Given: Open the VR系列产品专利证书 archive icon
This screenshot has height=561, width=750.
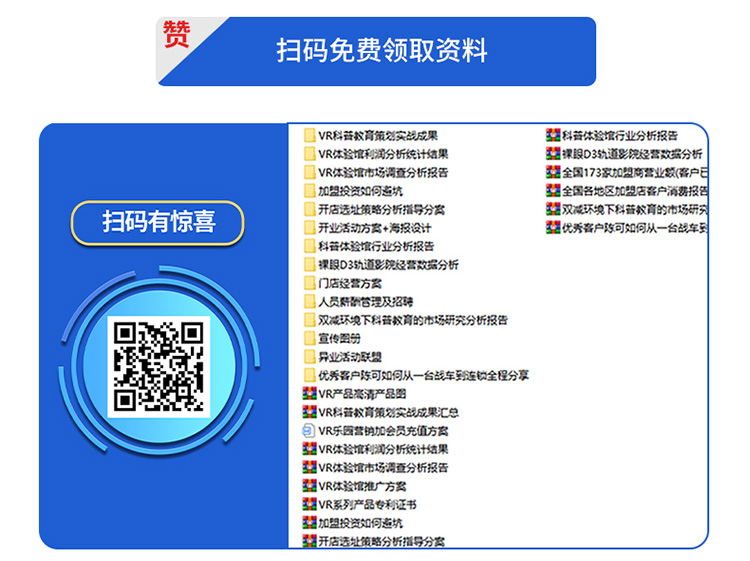Looking at the screenshot, I should (x=309, y=504).
